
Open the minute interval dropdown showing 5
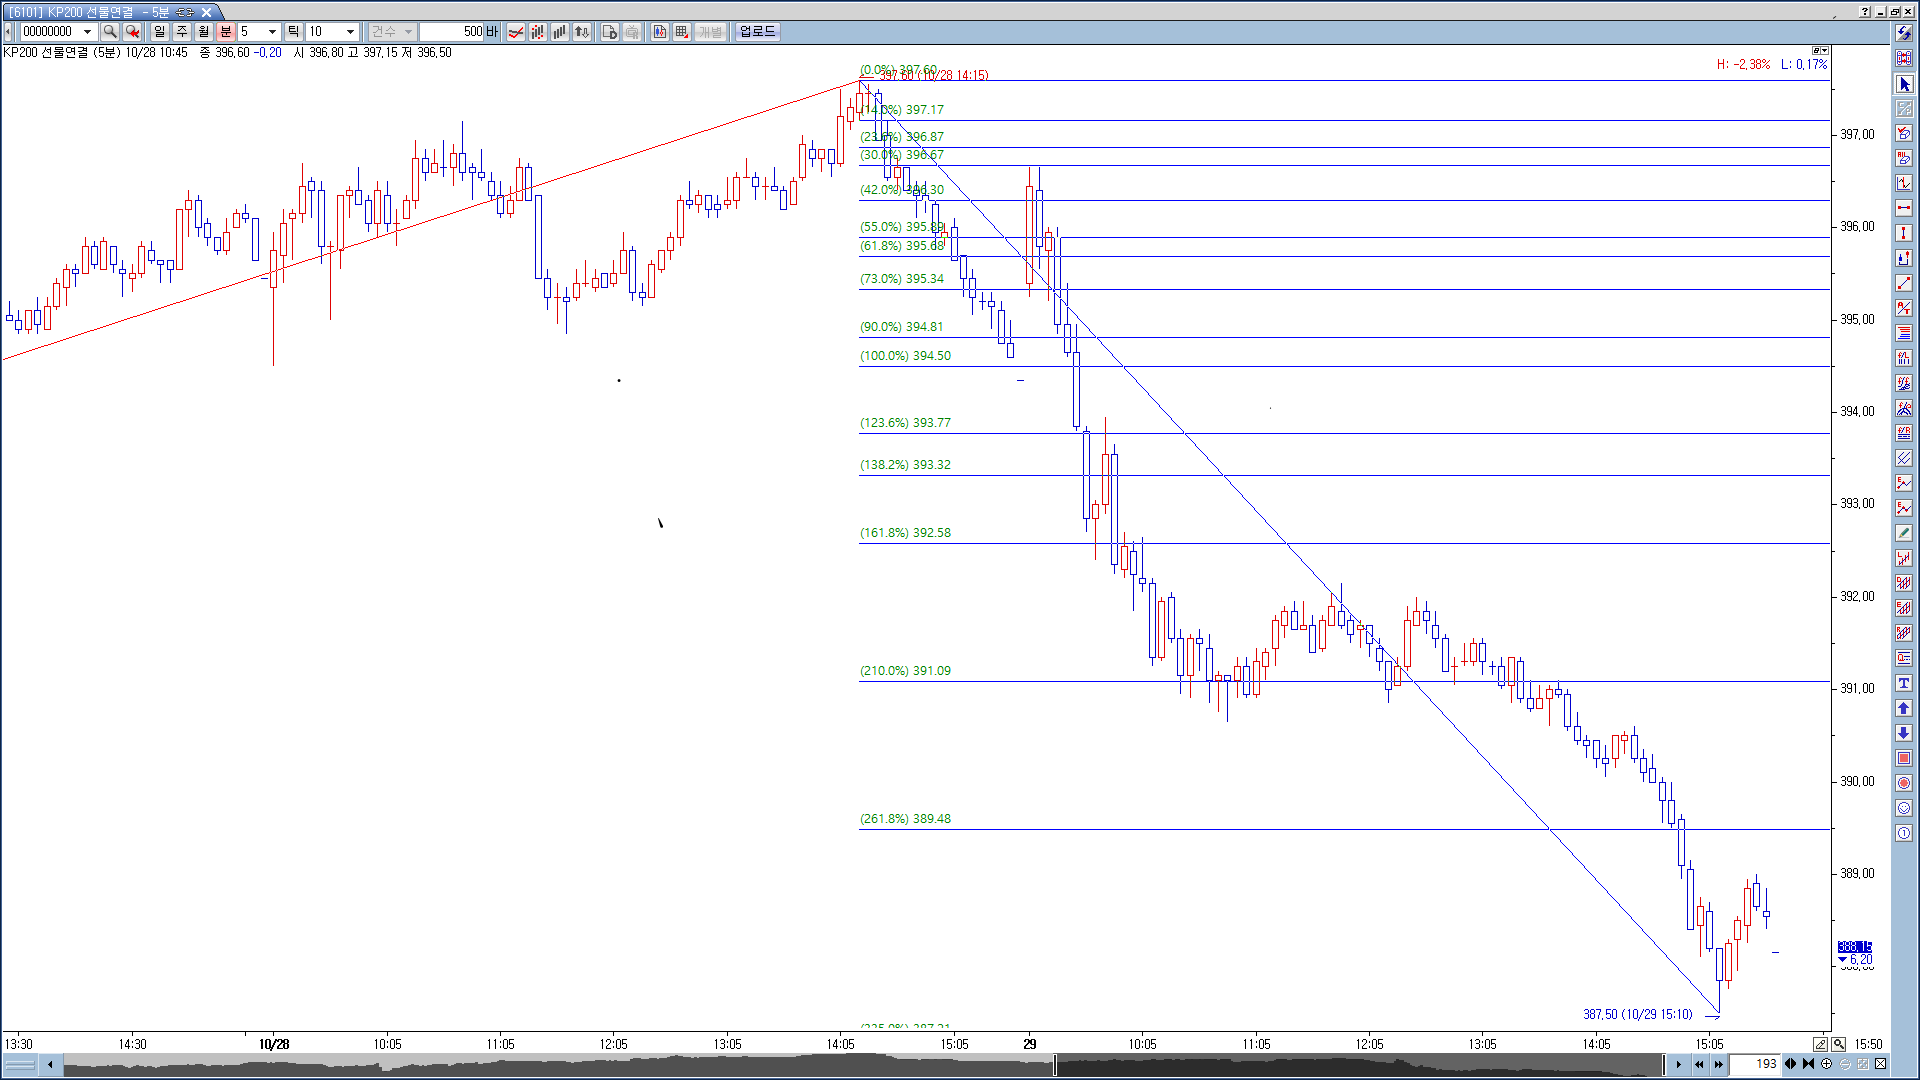(272, 32)
